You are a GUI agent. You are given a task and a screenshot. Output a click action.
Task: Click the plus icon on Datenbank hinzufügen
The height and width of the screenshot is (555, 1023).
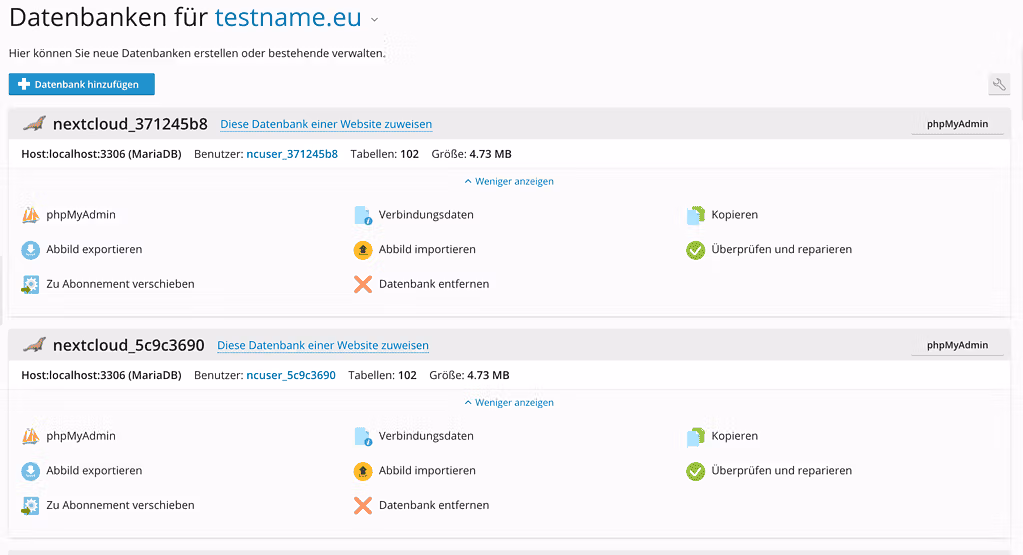[24, 84]
